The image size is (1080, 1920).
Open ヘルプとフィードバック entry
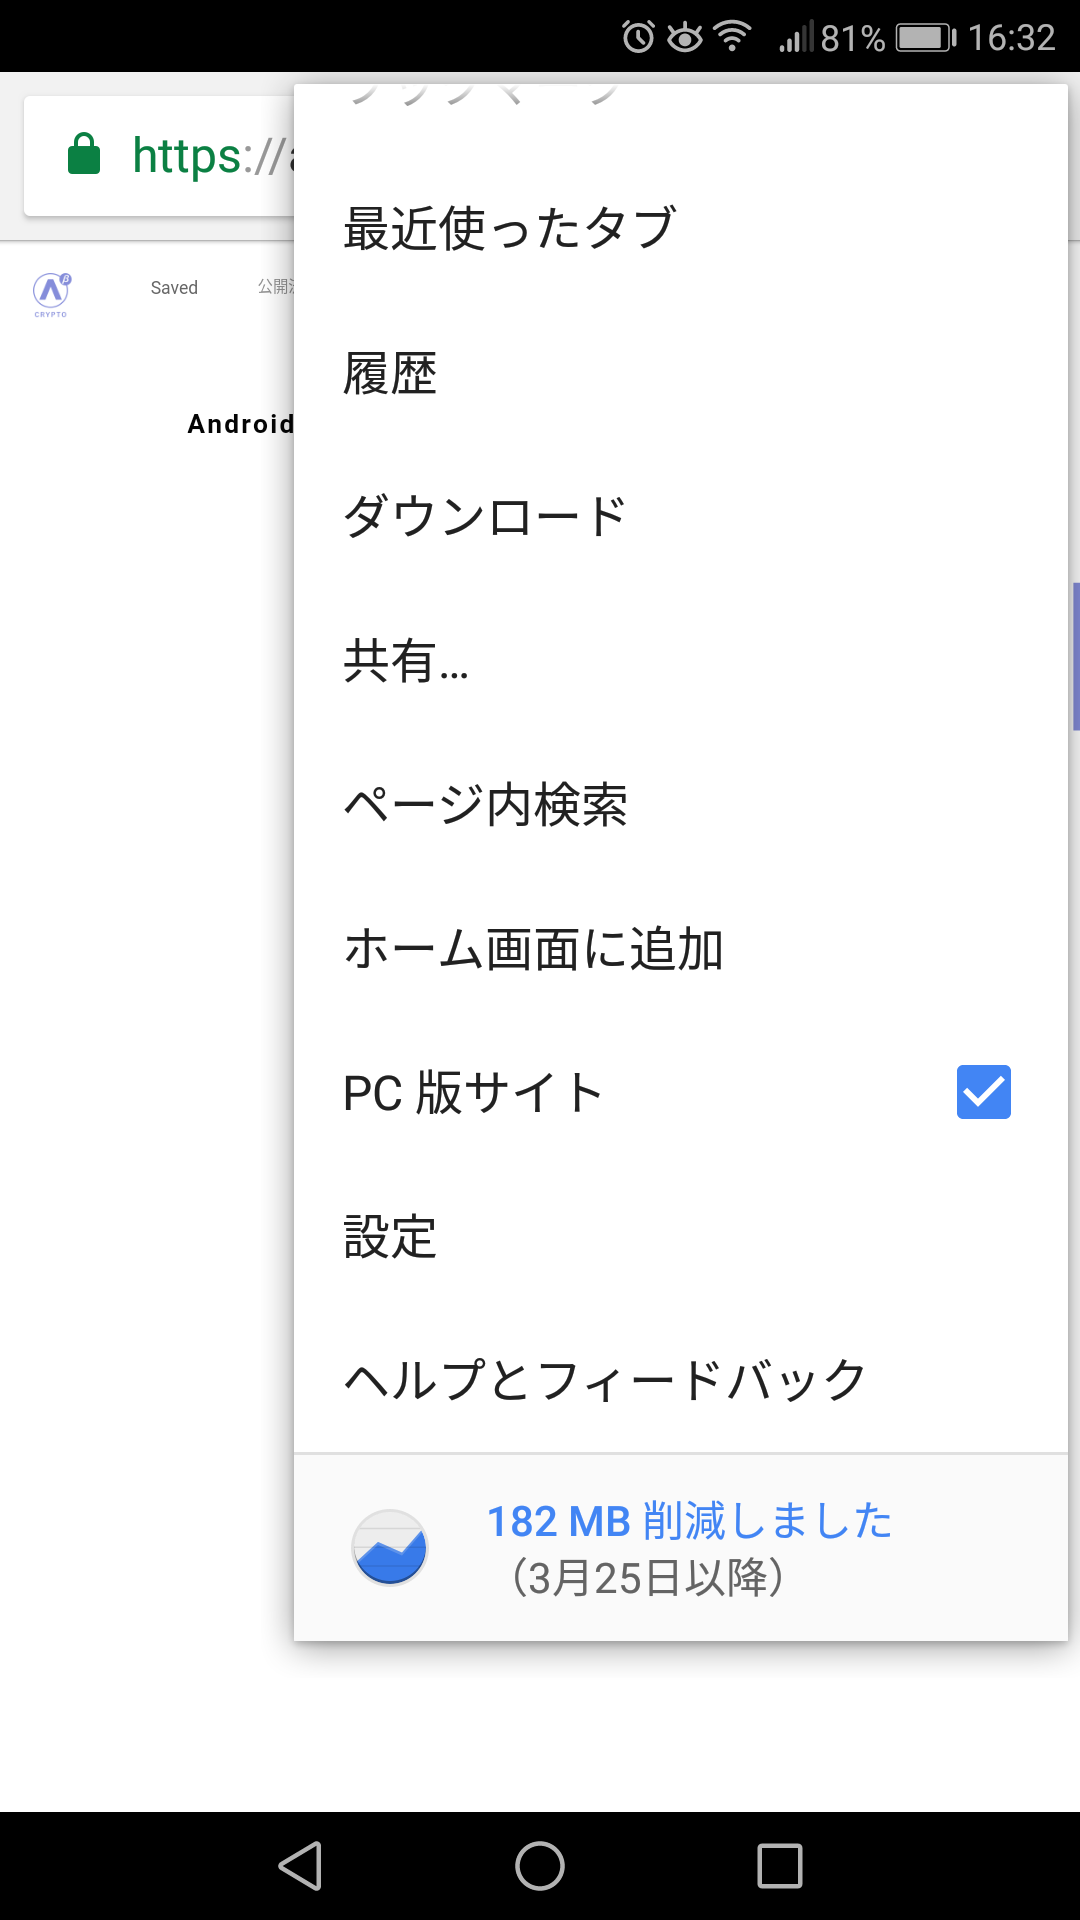pyautogui.click(x=605, y=1380)
